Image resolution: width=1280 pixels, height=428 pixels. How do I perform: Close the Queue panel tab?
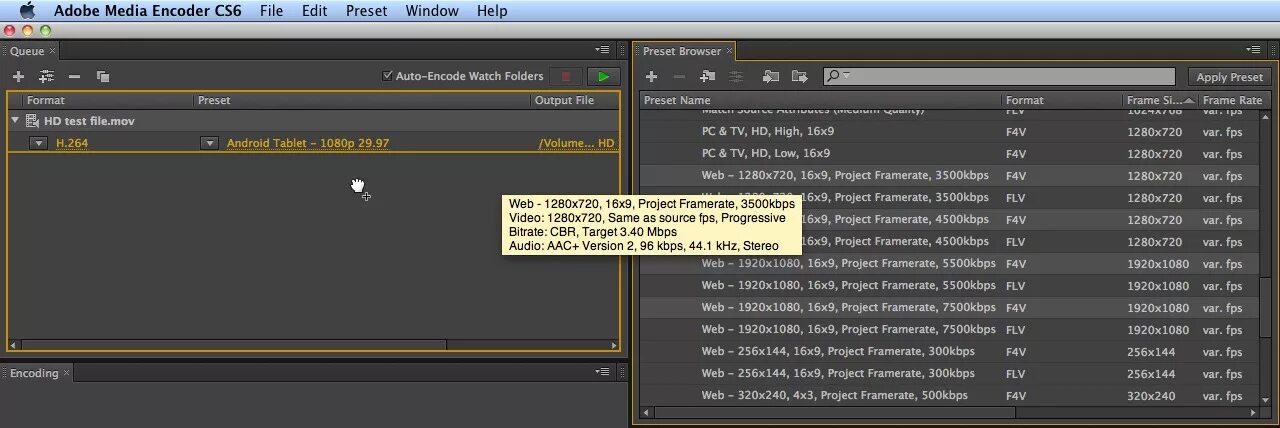(x=53, y=51)
